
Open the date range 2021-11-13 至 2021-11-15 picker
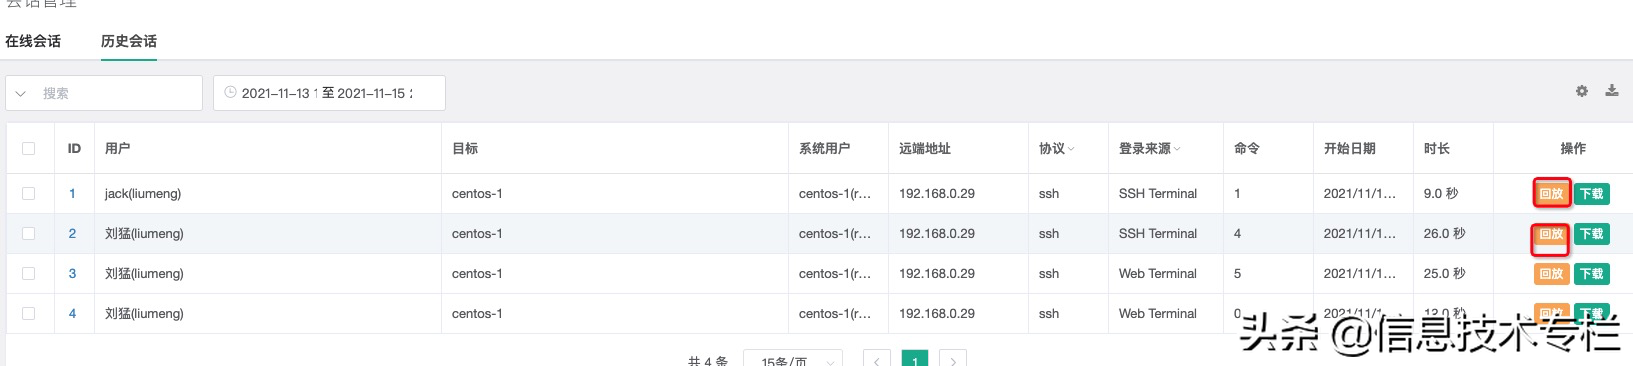(329, 93)
